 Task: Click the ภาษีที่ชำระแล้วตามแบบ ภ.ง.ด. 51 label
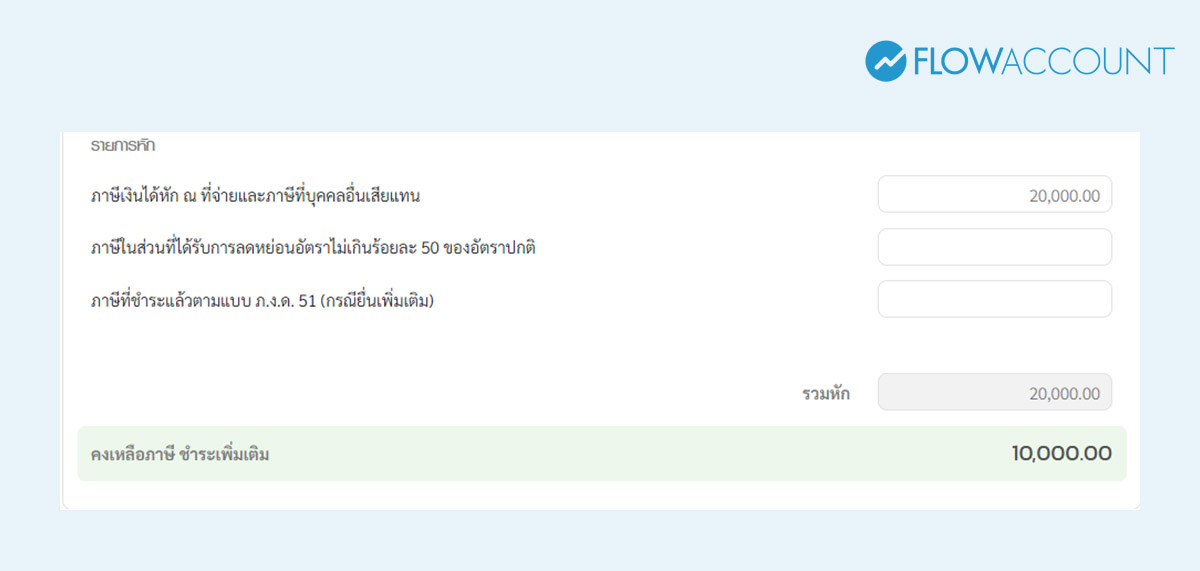point(261,300)
